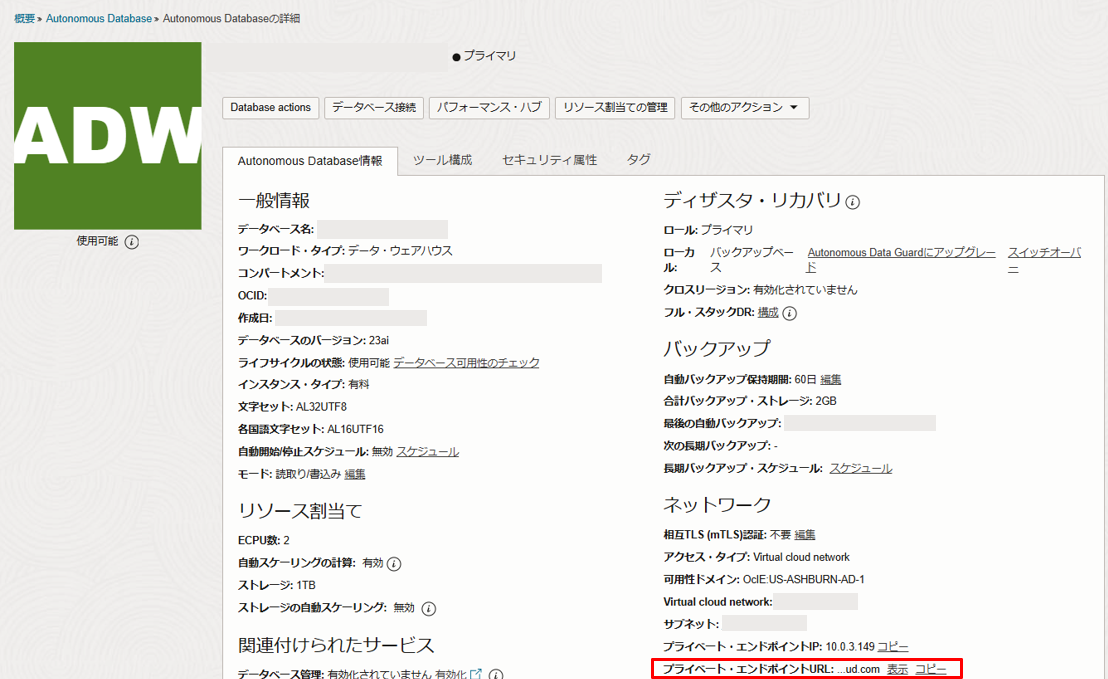Screen dimensions: 1108x679
Task: Click the 合計バックアップ・ストレージ 2GB value
Action: (x=826, y=401)
